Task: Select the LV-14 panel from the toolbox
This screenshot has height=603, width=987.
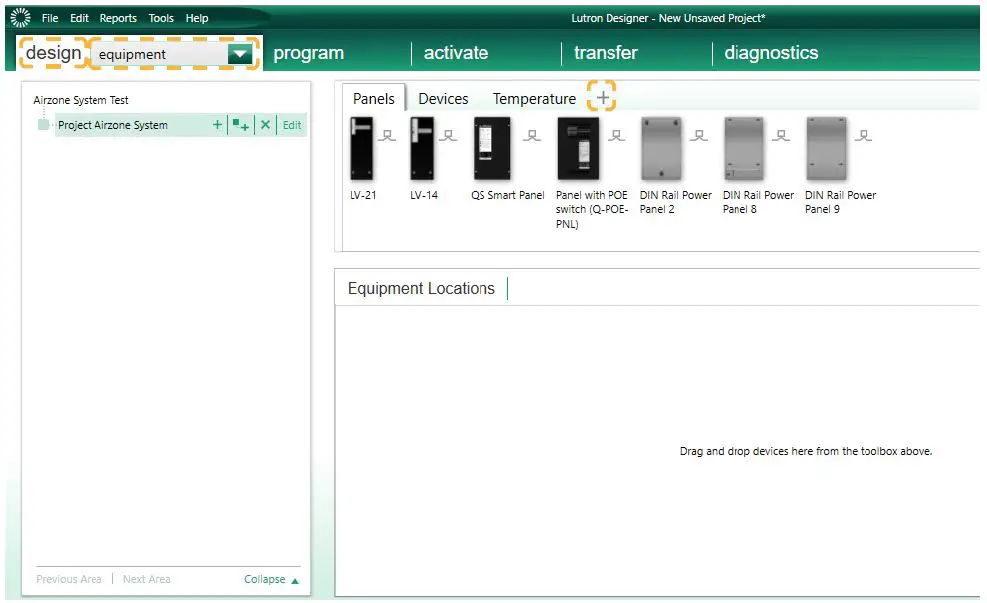Action: [x=424, y=150]
